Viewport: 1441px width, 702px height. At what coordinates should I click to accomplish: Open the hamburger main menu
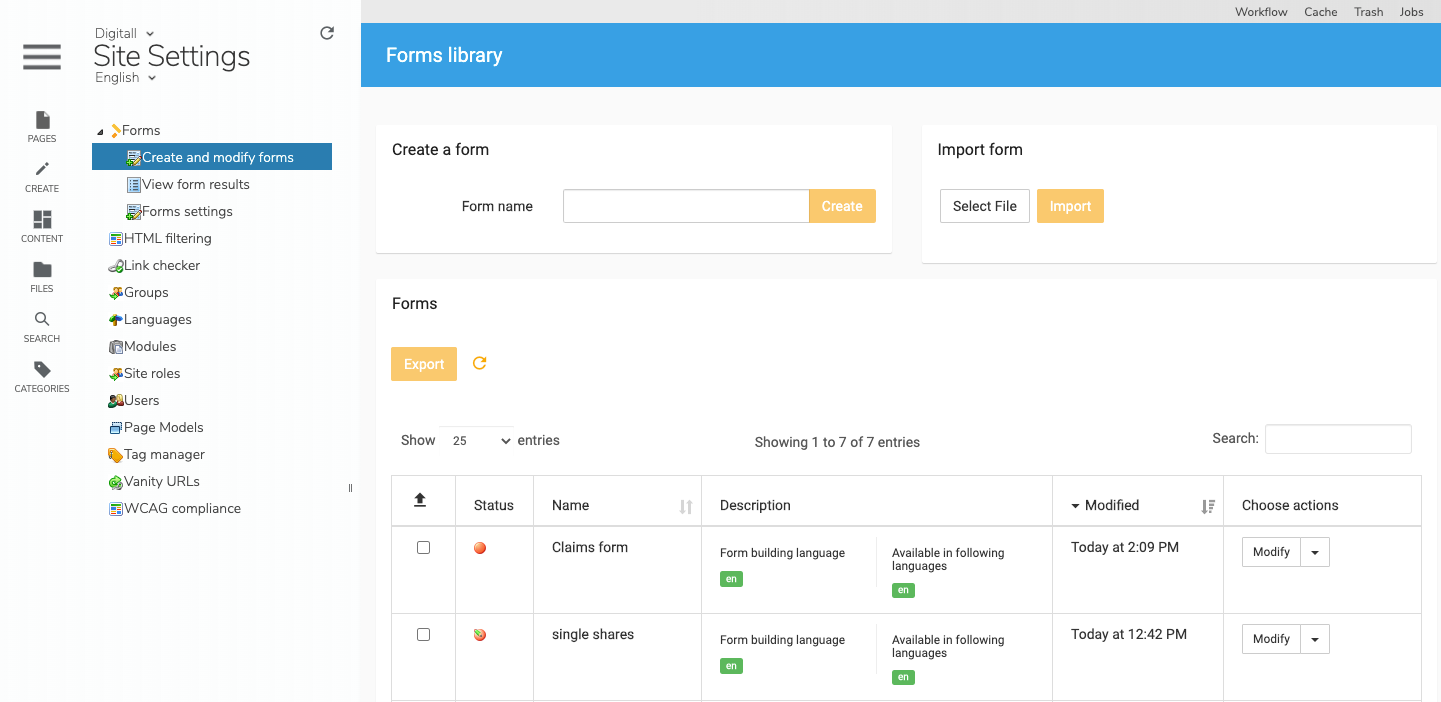coord(42,57)
